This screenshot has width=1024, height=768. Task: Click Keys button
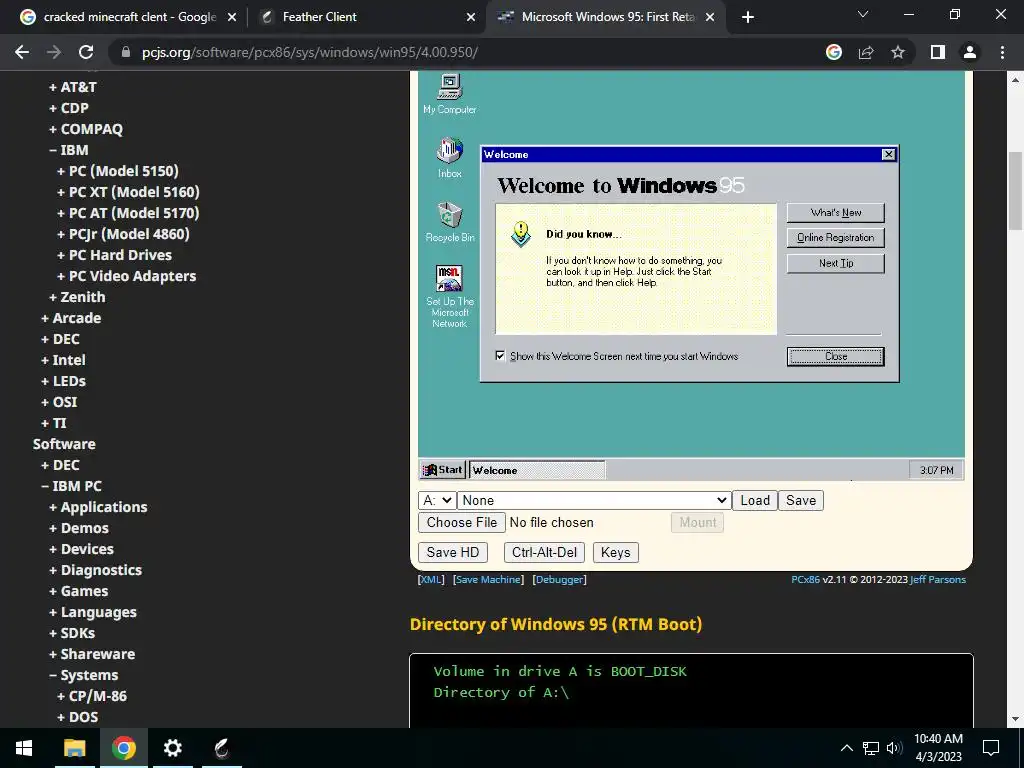(x=615, y=552)
